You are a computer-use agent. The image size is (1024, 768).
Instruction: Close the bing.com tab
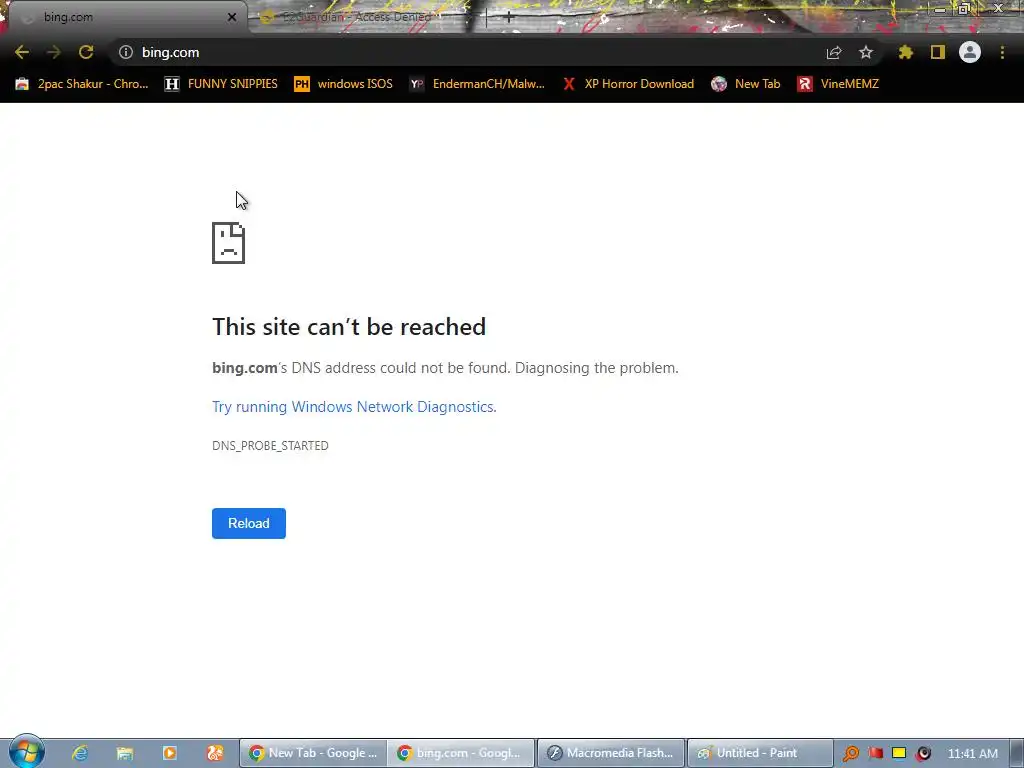232,17
